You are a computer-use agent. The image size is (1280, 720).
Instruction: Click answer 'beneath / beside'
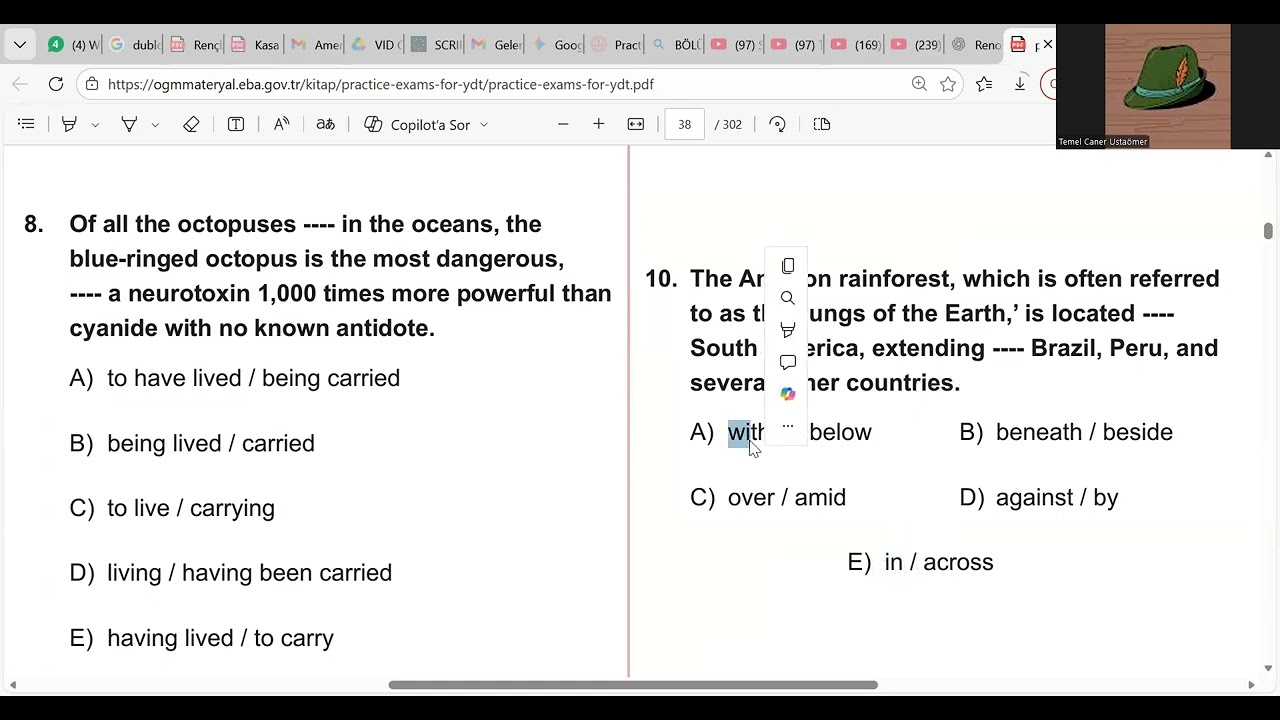1084,432
